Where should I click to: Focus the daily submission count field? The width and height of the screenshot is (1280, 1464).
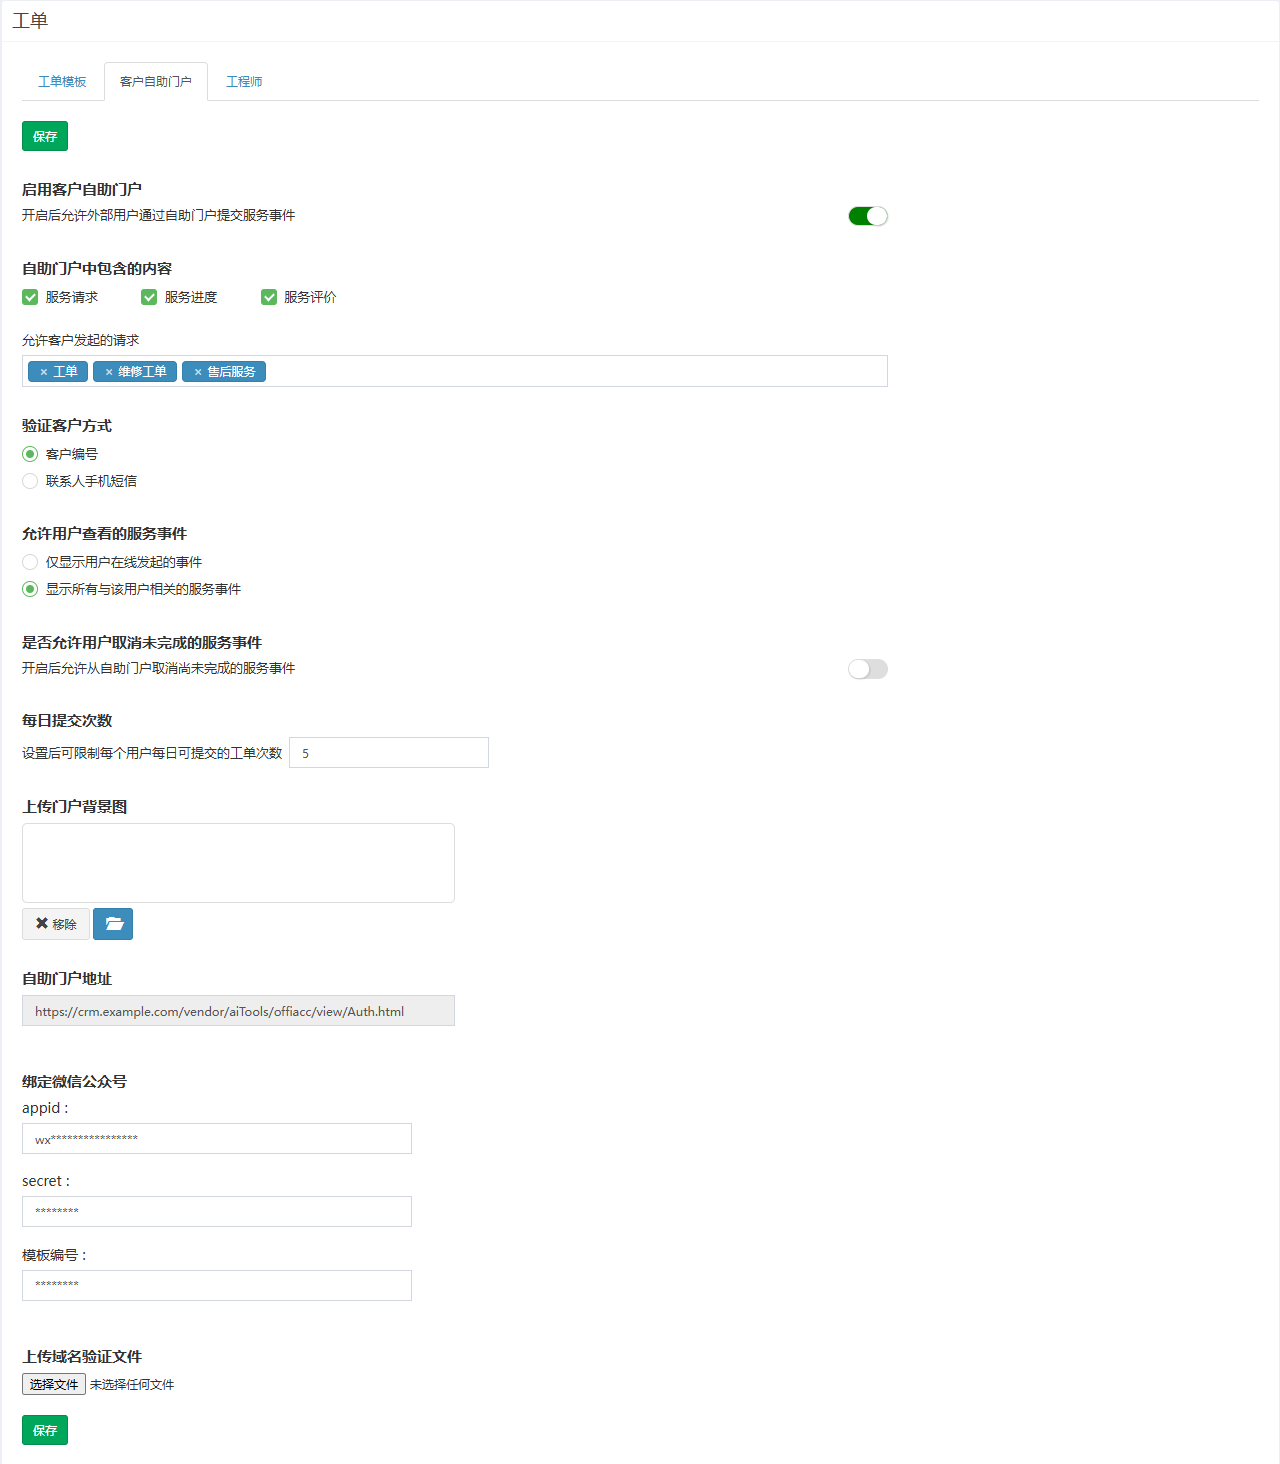[389, 753]
